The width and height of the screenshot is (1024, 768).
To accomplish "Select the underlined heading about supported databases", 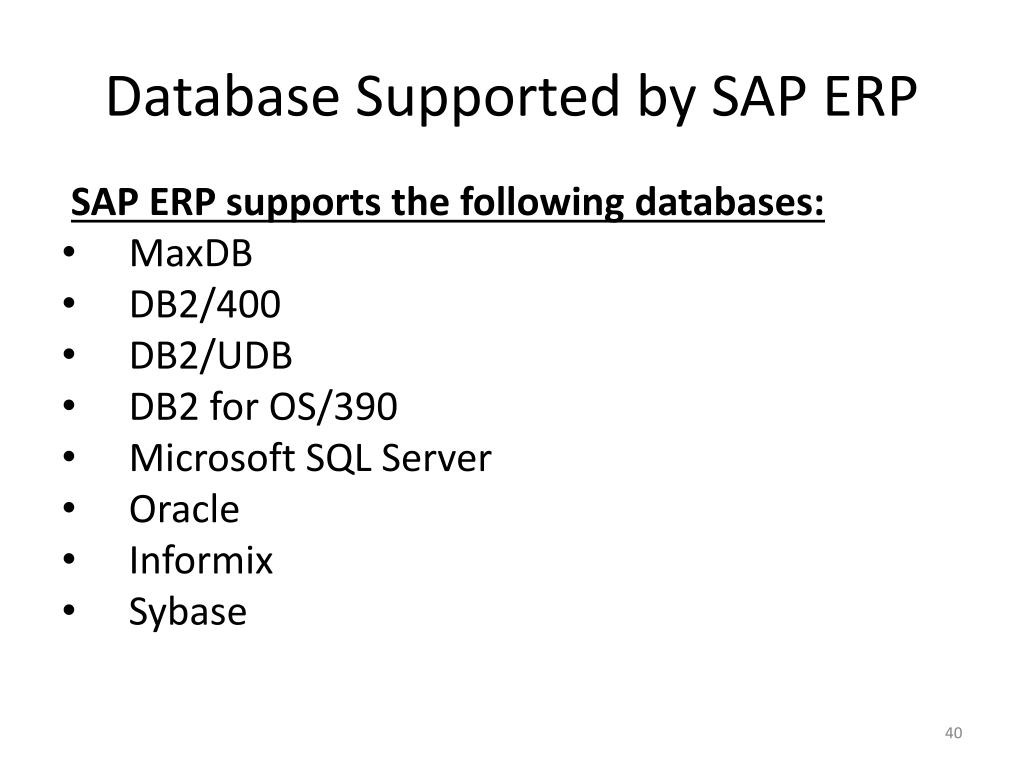I will [447, 202].
